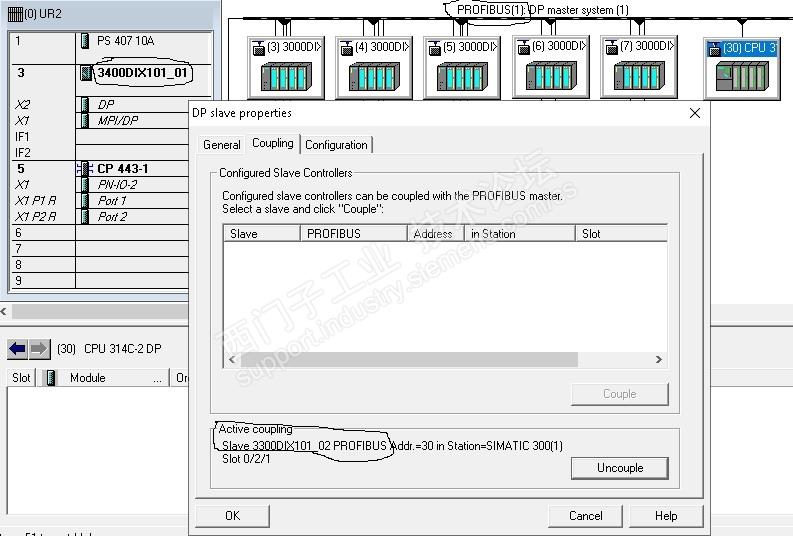
Task: Select empty rack slot 9 row
Action: (100, 281)
